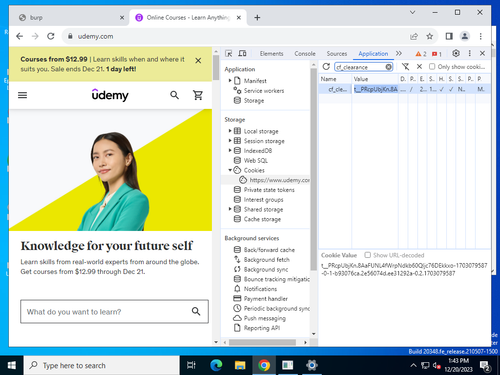Select the Application tab
500x375 pixels.
(x=373, y=54)
